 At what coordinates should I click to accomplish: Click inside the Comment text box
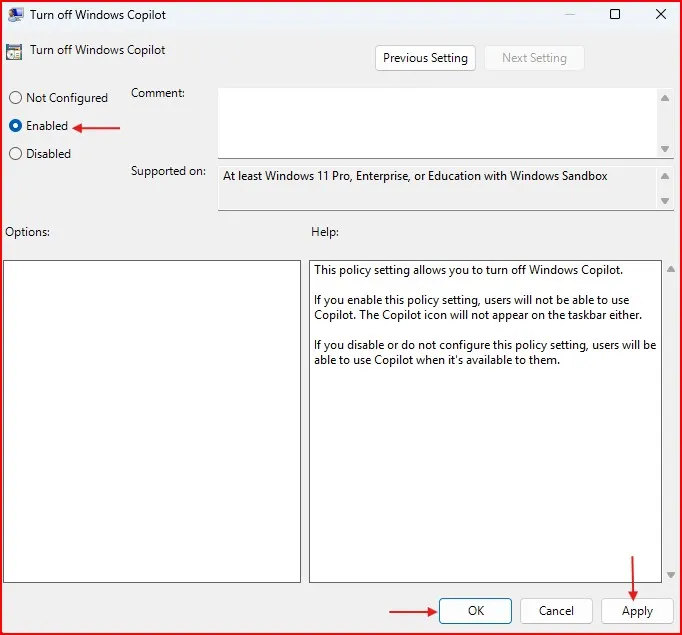pyautogui.click(x=437, y=123)
